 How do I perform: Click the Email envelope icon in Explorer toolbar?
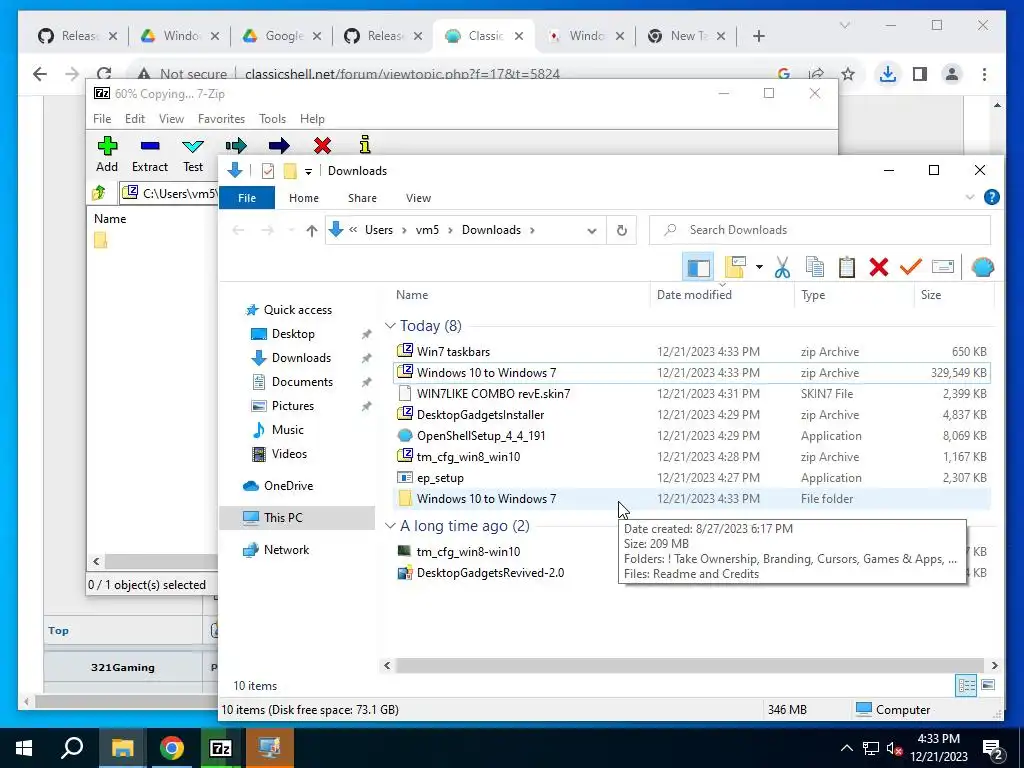tap(942, 266)
